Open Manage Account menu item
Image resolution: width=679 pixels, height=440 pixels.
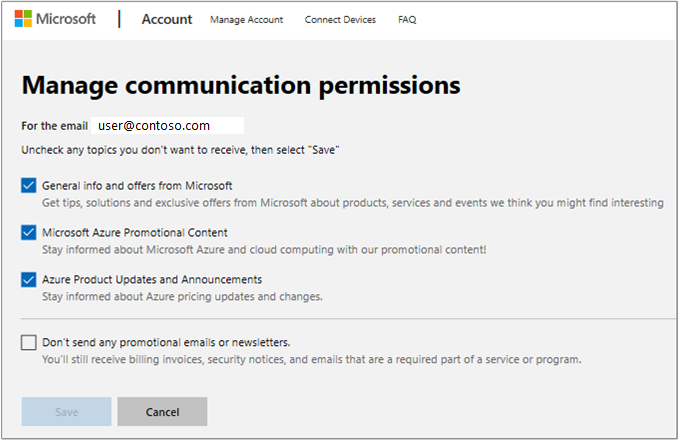tap(246, 20)
